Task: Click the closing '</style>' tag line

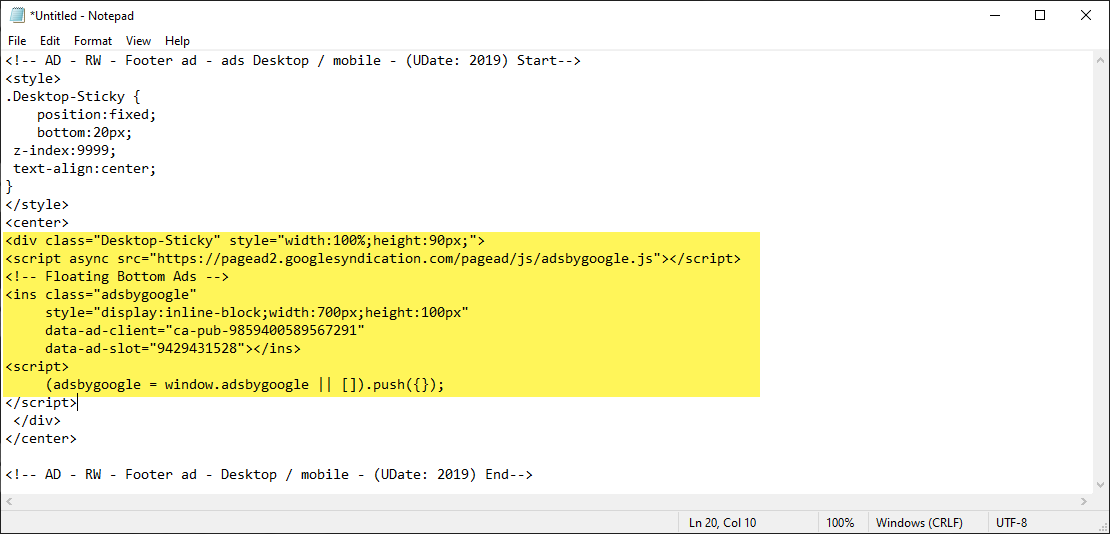Action: (38, 205)
